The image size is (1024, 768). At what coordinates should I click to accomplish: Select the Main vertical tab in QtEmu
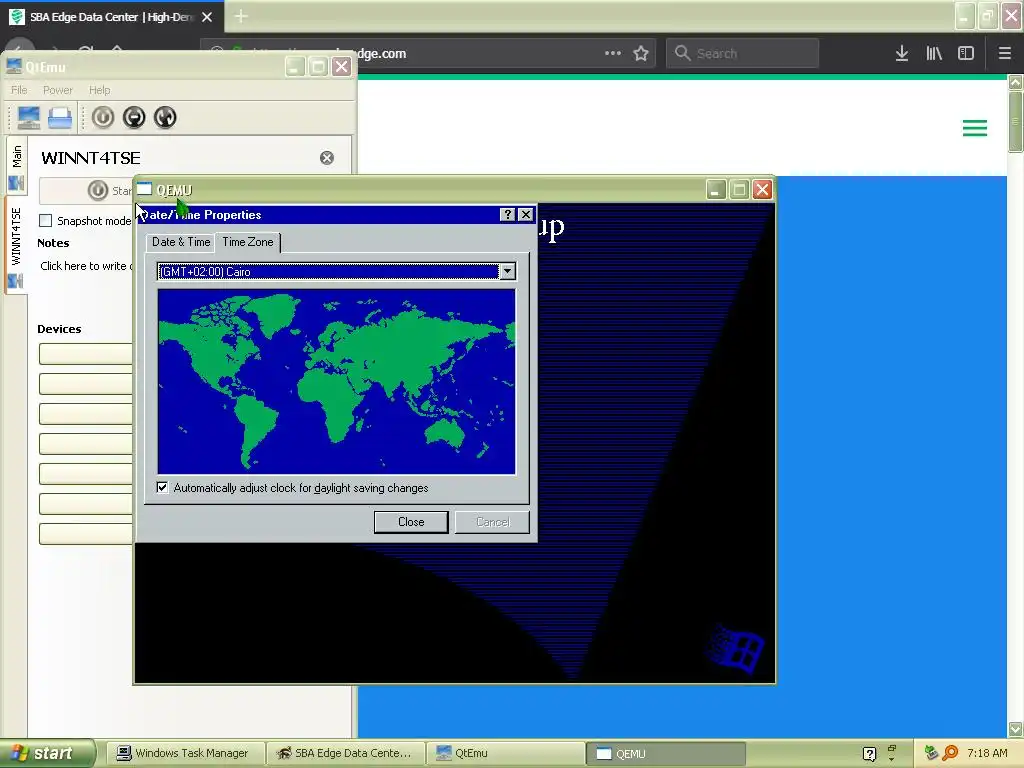click(16, 165)
